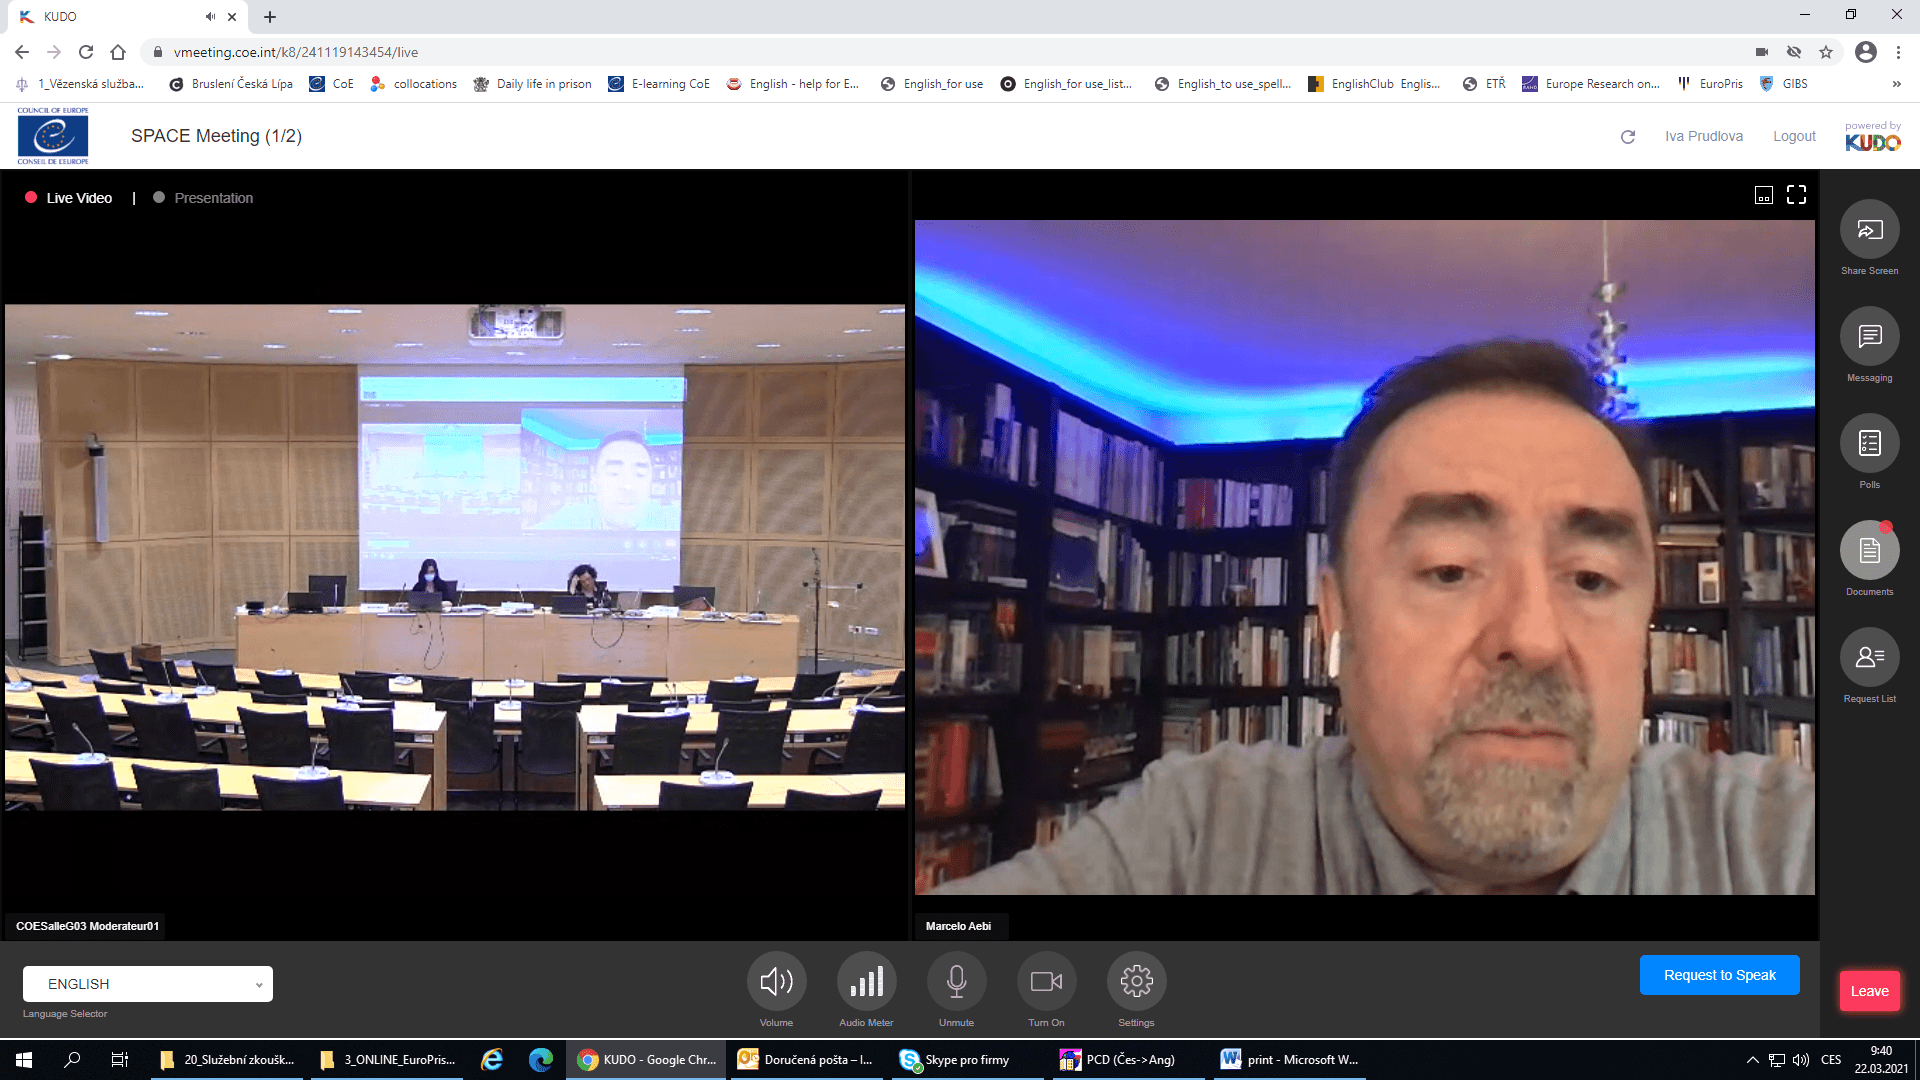Switch to the Presentation view

(212, 198)
